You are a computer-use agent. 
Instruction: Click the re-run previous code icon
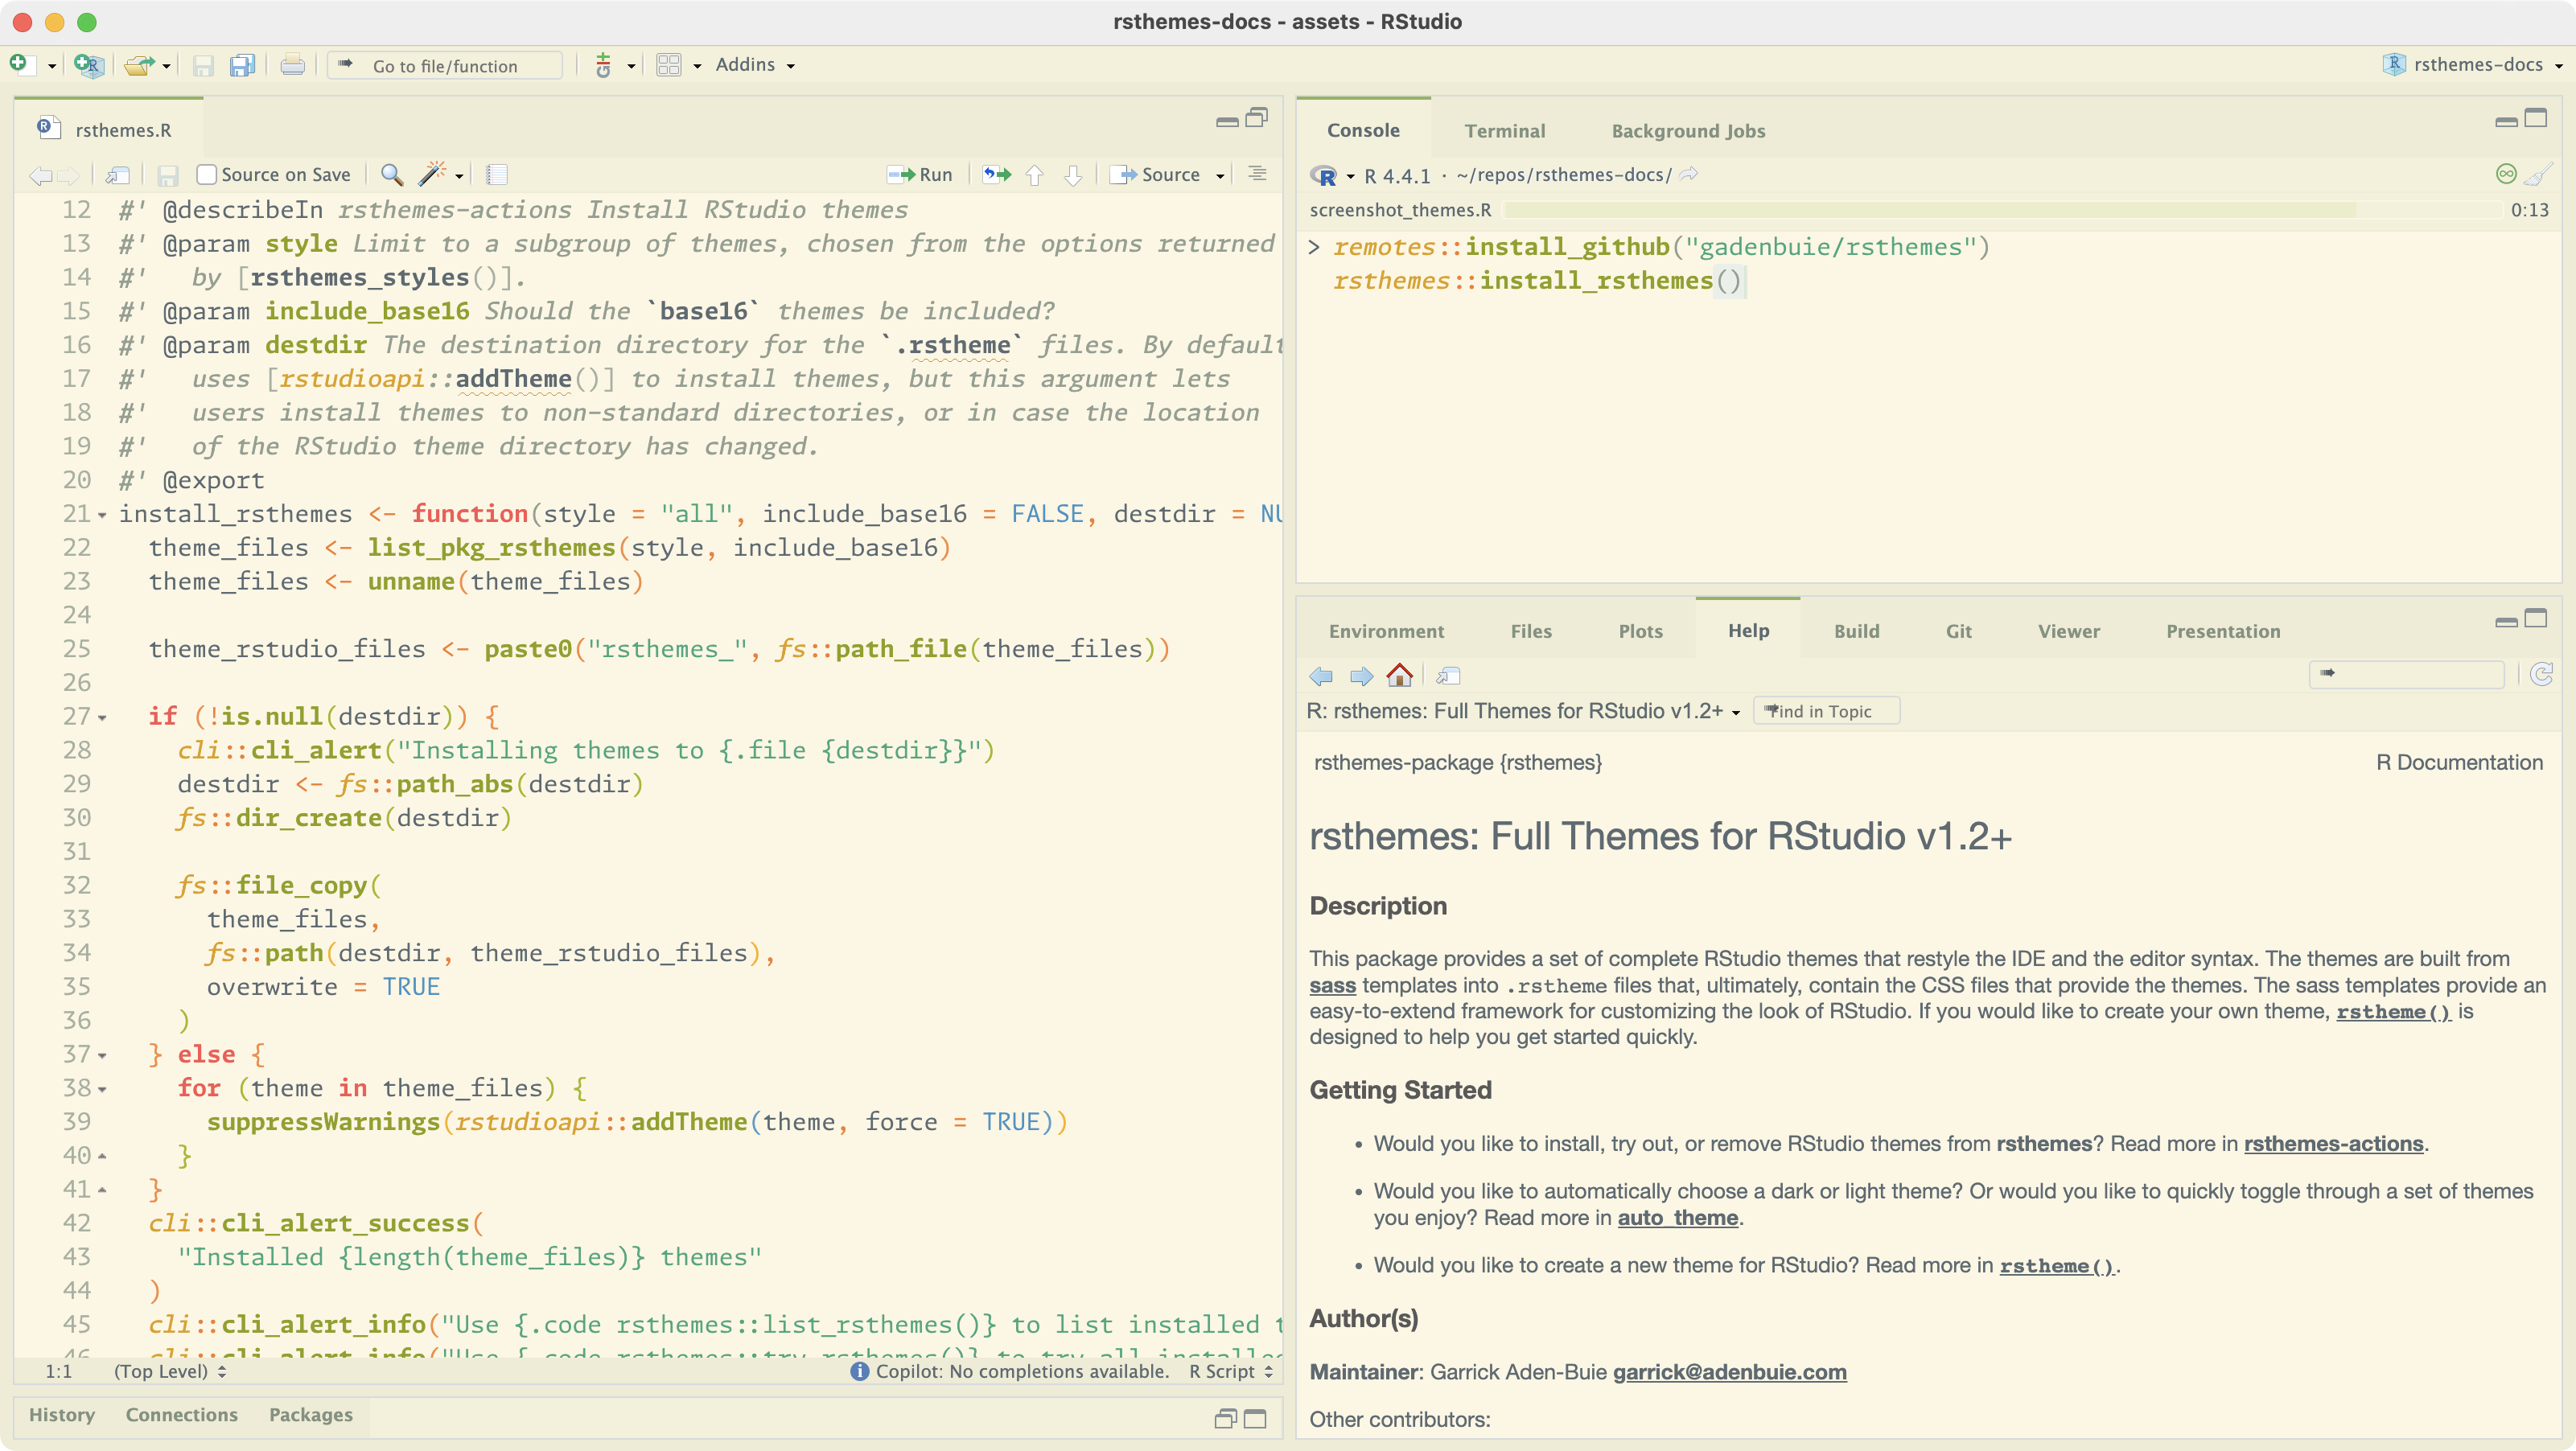(x=997, y=175)
